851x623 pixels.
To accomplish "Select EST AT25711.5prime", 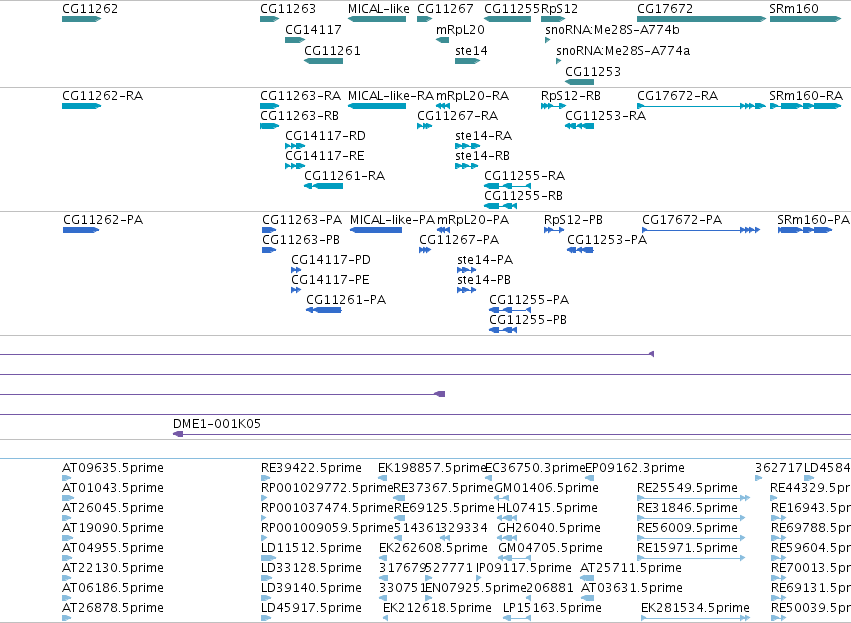I will pyautogui.click(x=631, y=568).
